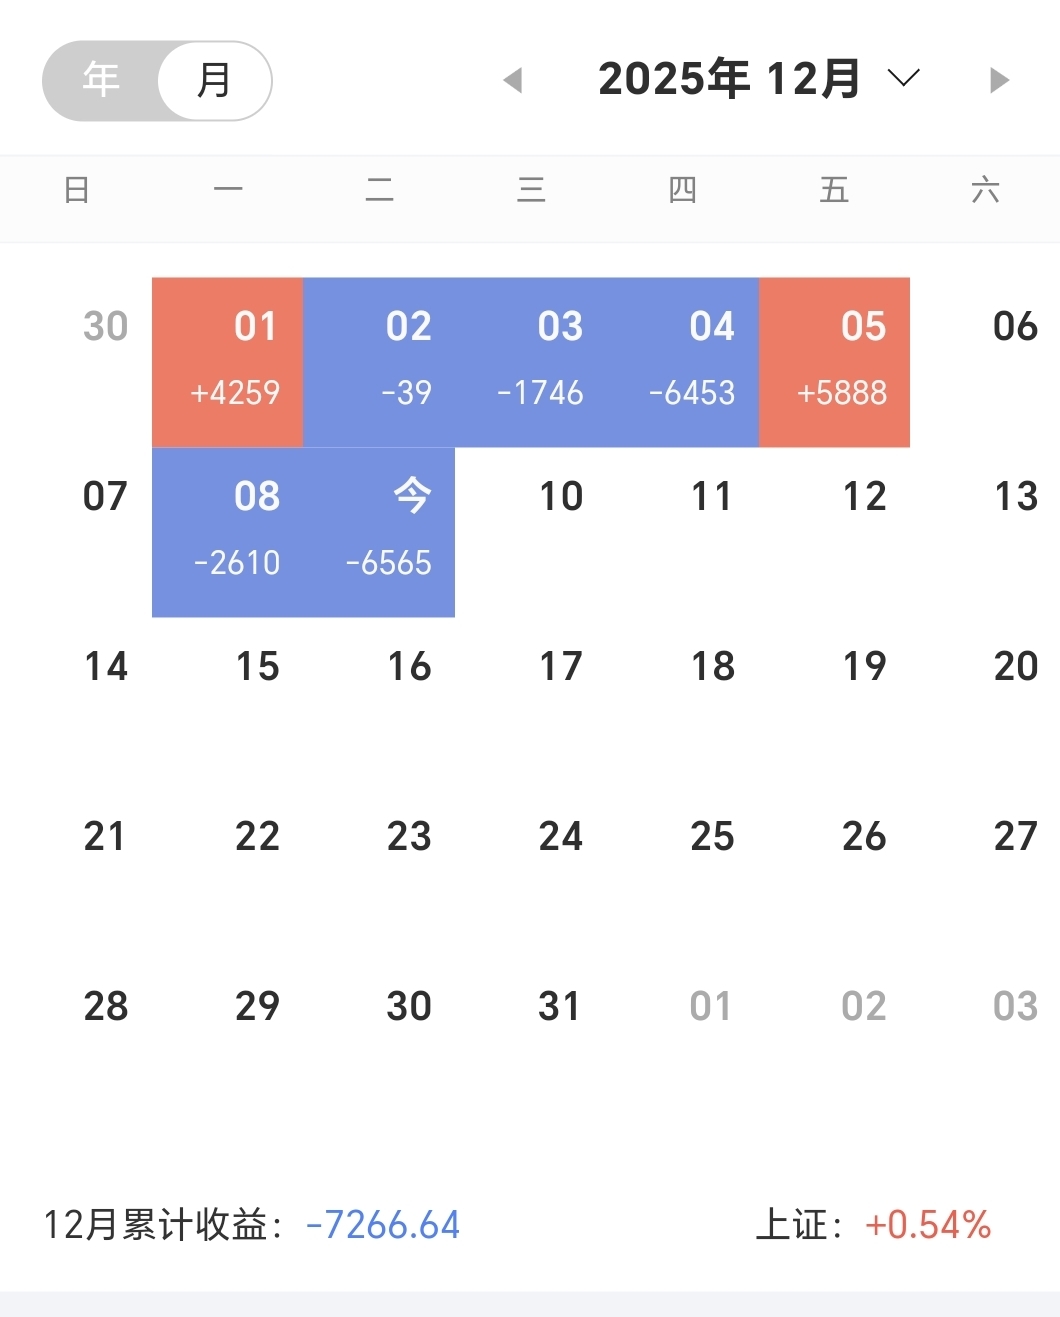The height and width of the screenshot is (1317, 1060).
Task: Go to the next month arrow
Action: [998, 80]
